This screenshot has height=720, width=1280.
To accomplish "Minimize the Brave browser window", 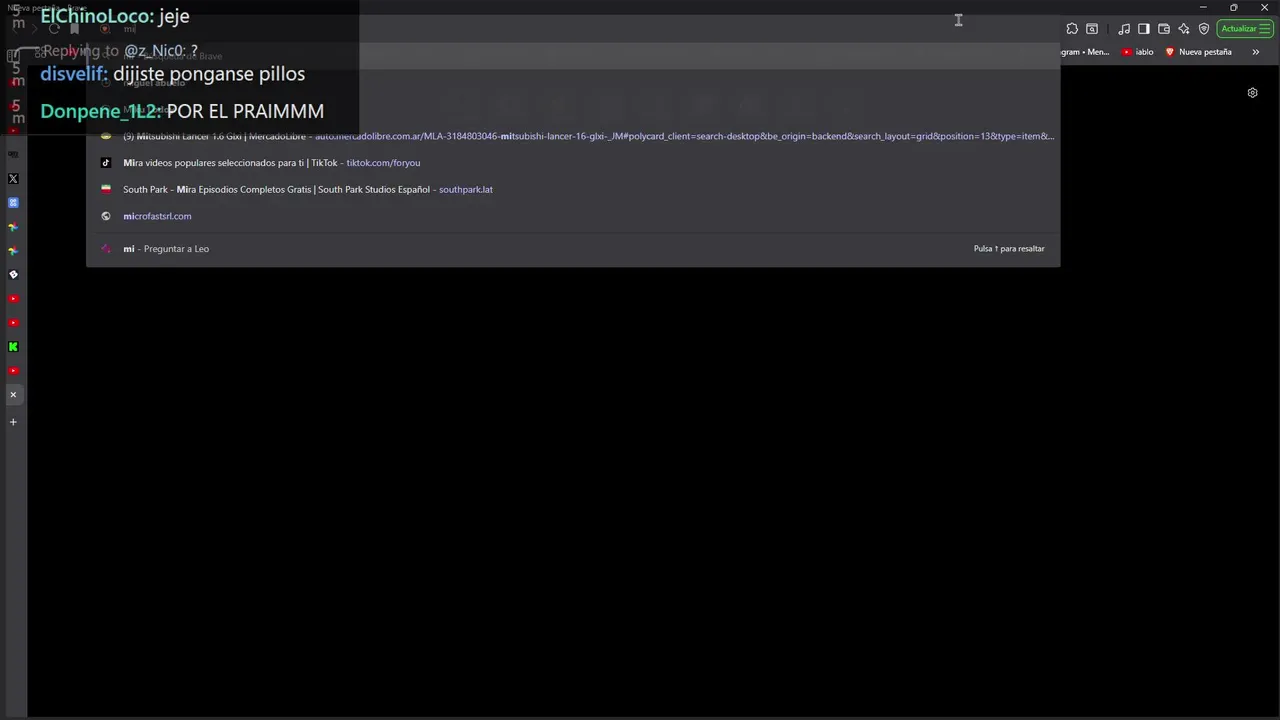I will pyautogui.click(x=1203, y=8).
